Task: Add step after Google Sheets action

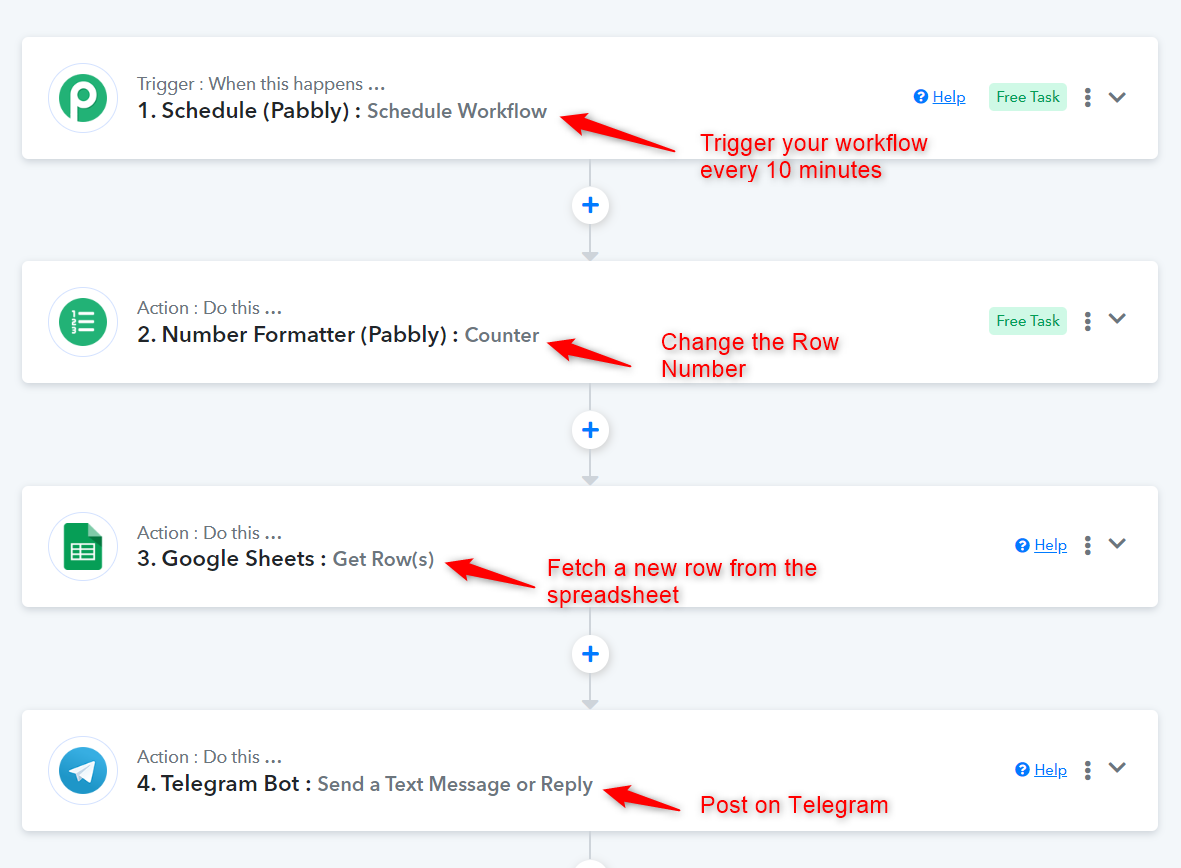Action: pos(590,654)
